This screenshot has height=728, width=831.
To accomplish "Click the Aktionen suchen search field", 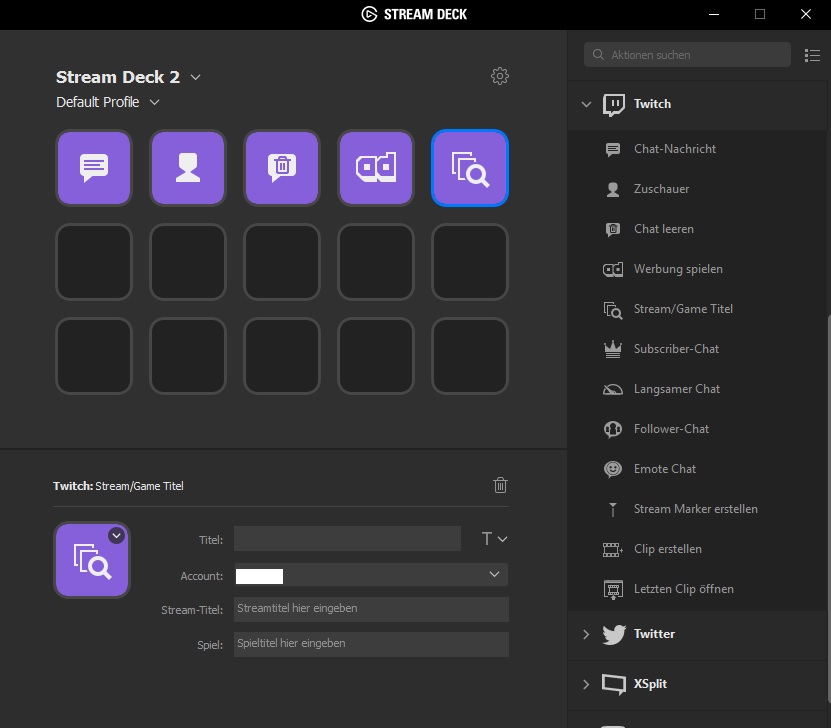I will tap(687, 55).
